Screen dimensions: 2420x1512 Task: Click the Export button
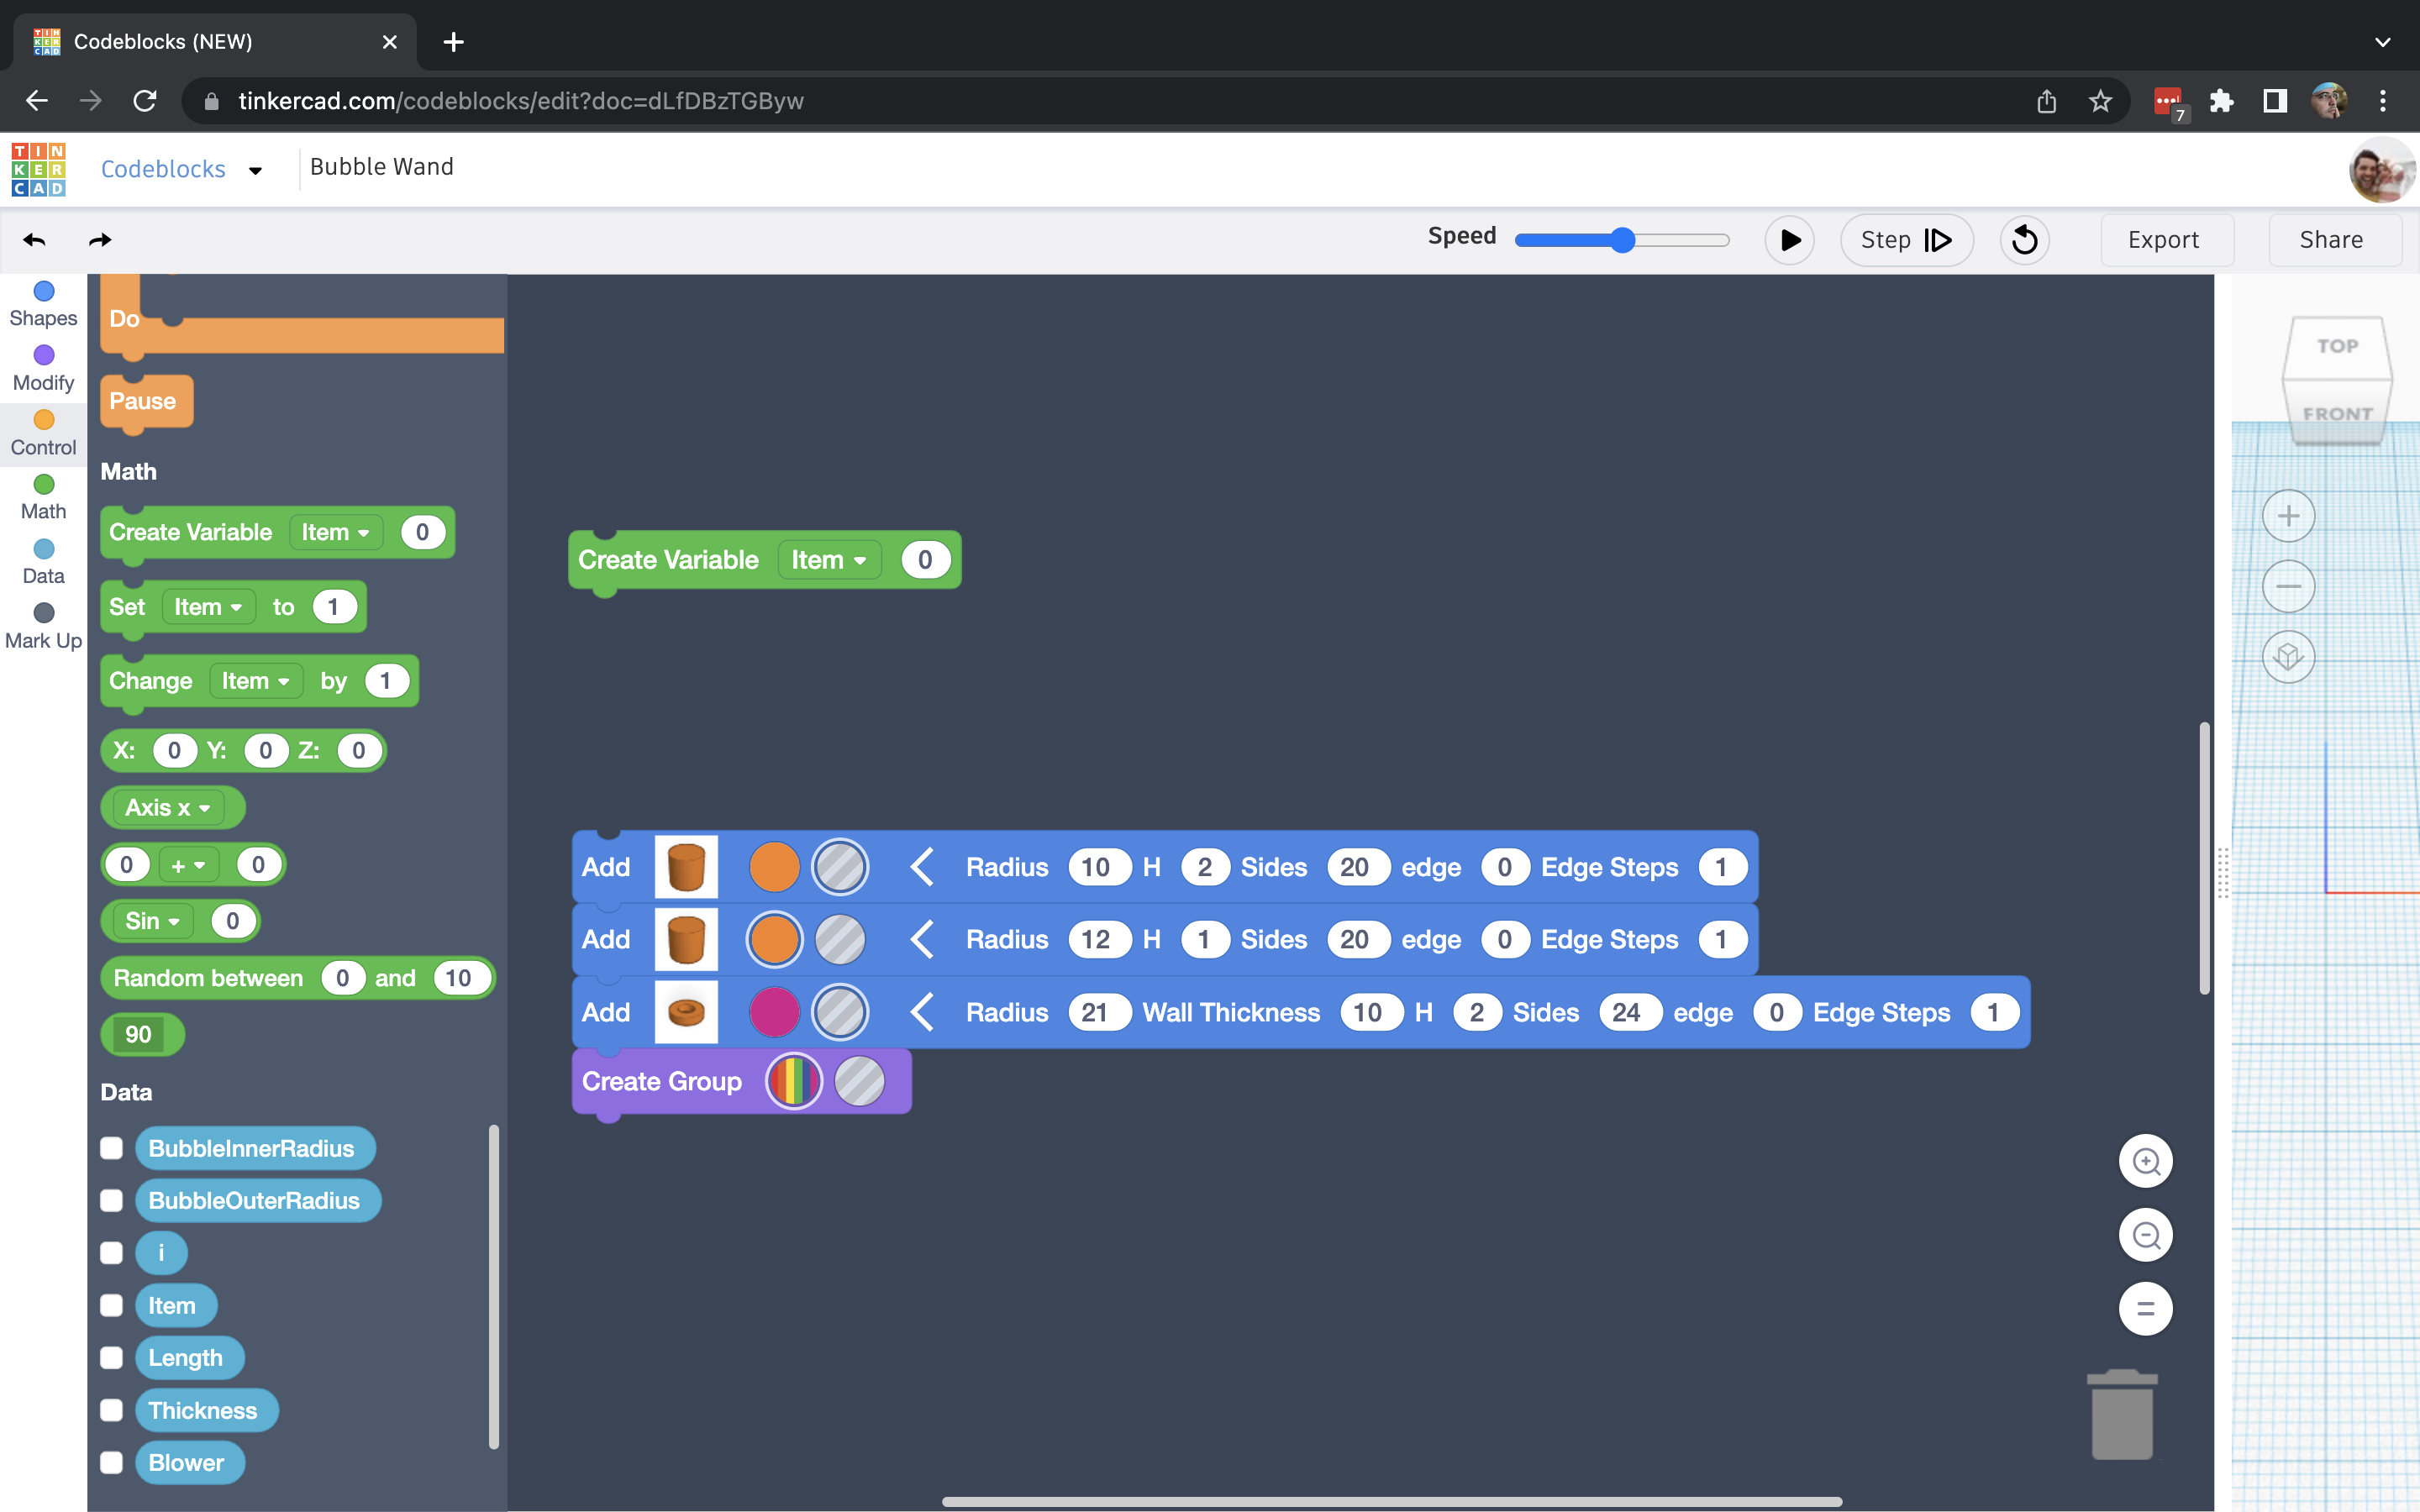point(2163,240)
